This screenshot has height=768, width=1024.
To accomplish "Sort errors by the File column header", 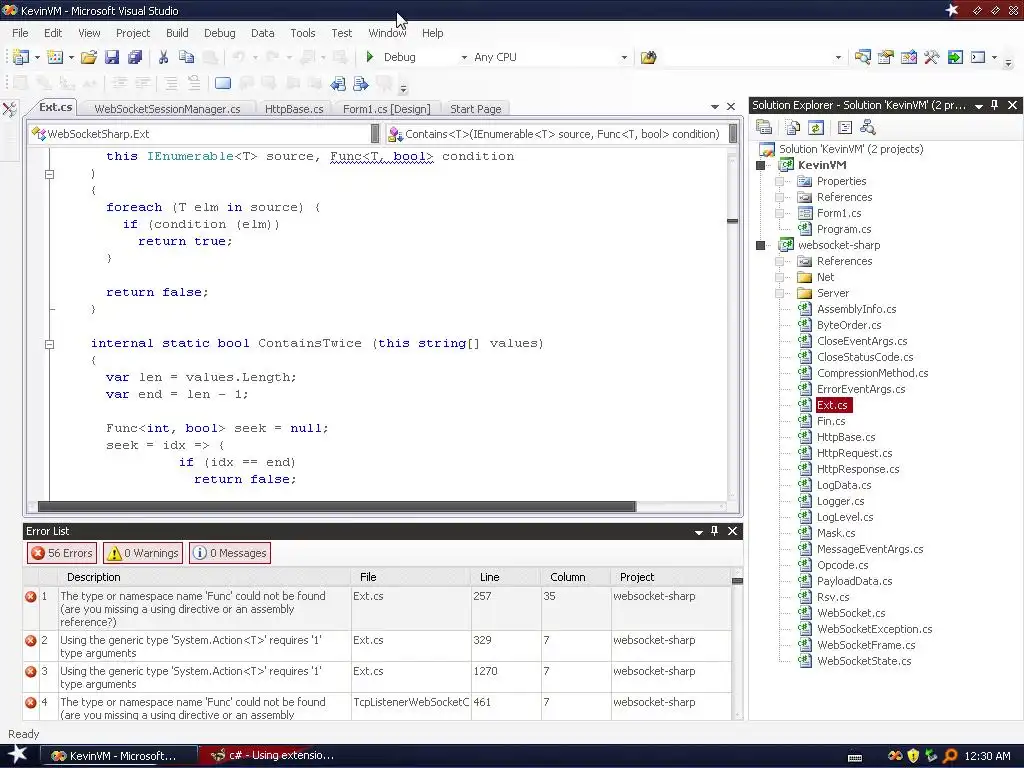I will (411, 577).
